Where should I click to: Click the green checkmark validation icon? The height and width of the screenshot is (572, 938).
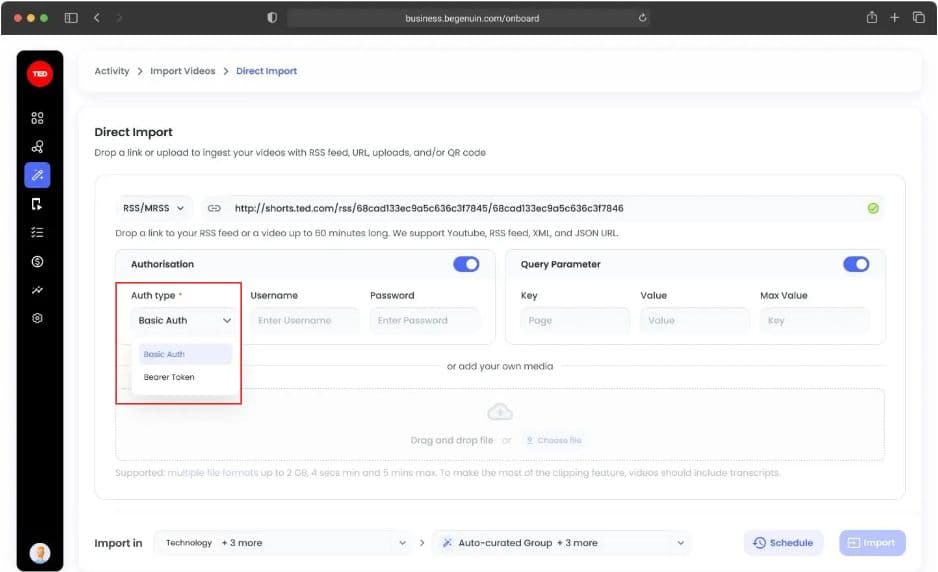point(873,208)
